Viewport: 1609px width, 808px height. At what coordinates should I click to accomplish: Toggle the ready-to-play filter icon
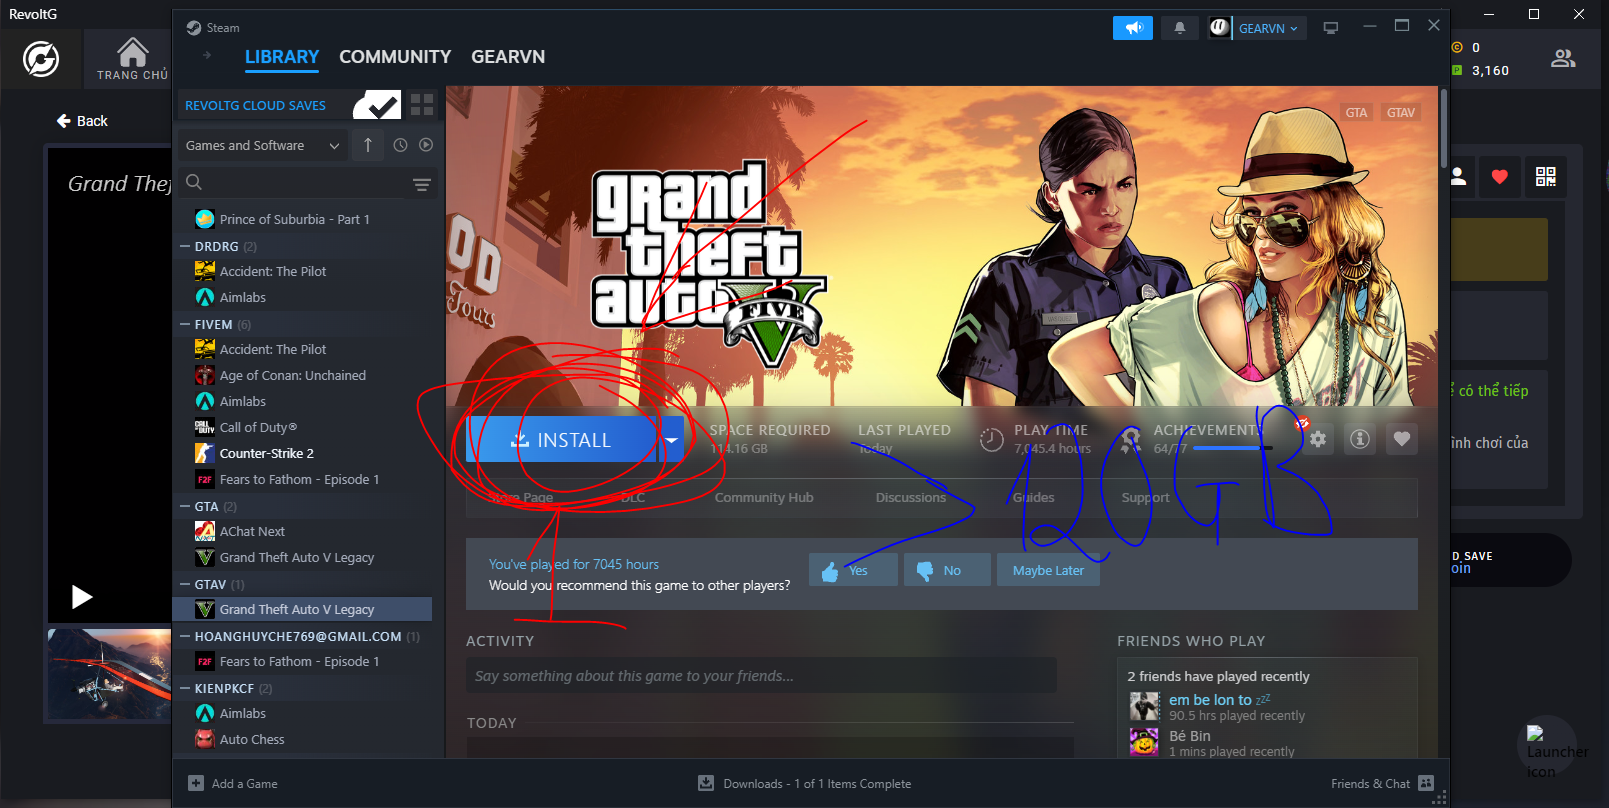(426, 145)
